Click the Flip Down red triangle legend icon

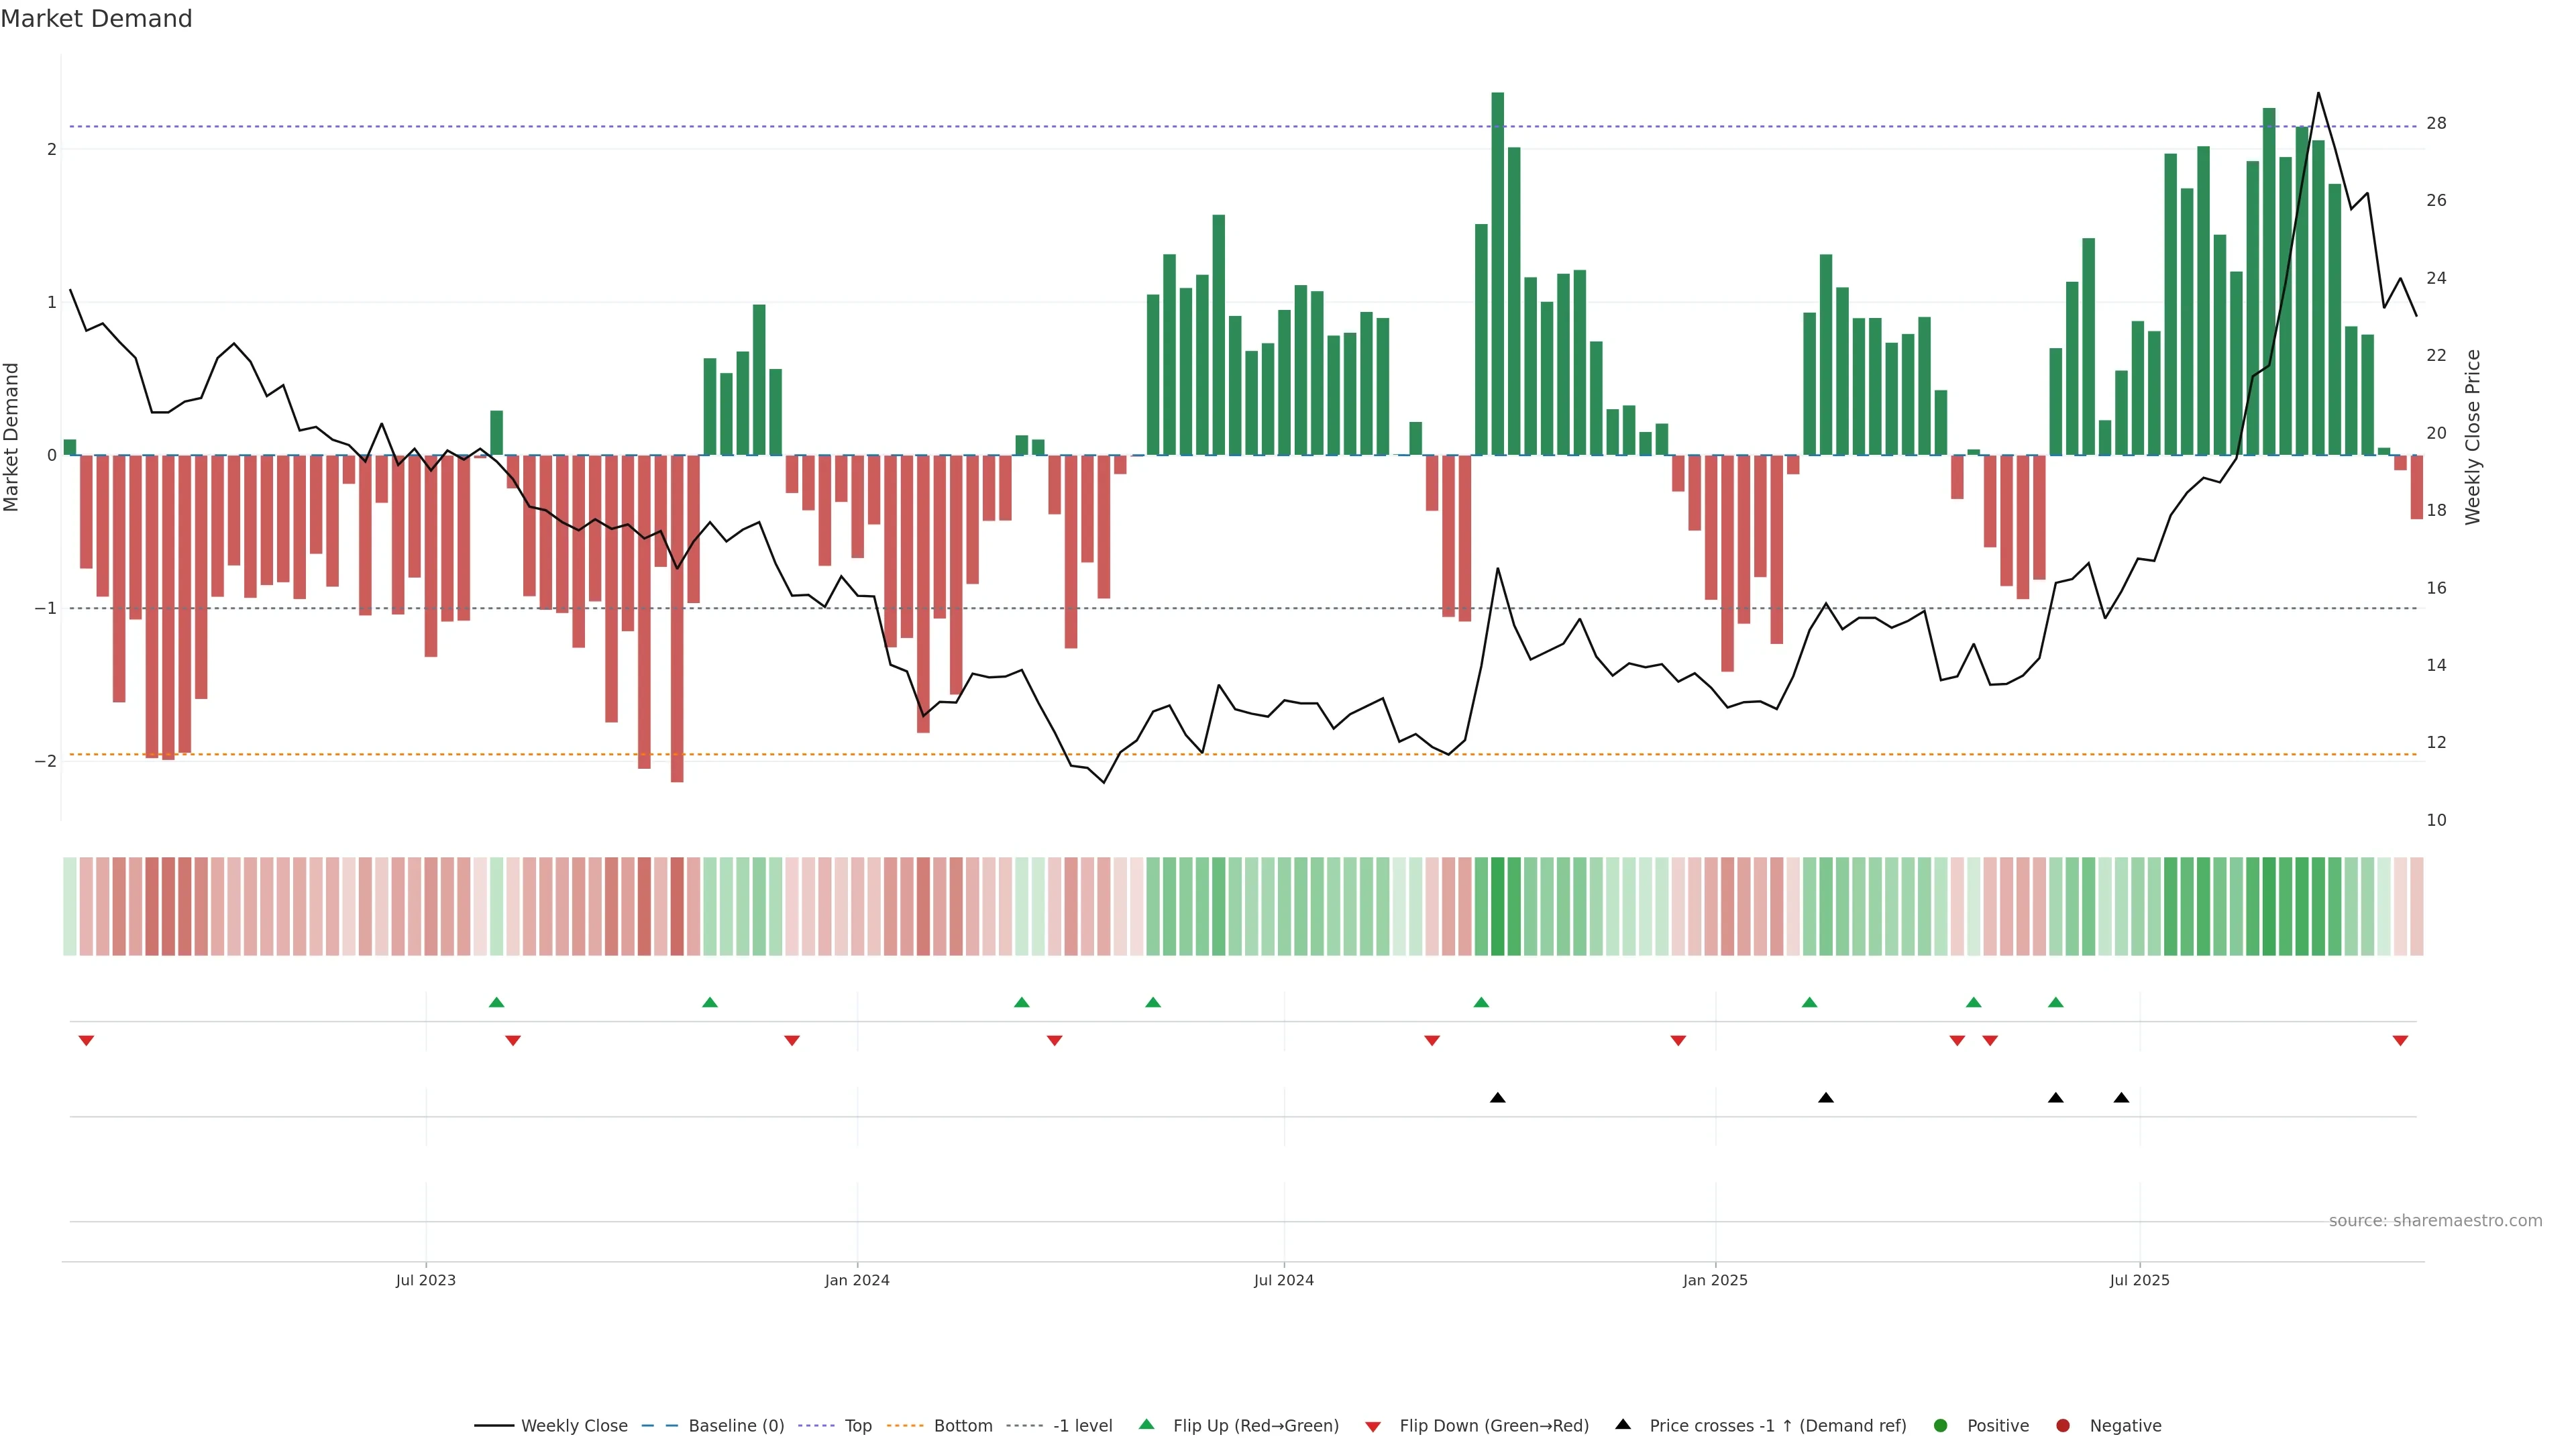[1373, 1427]
